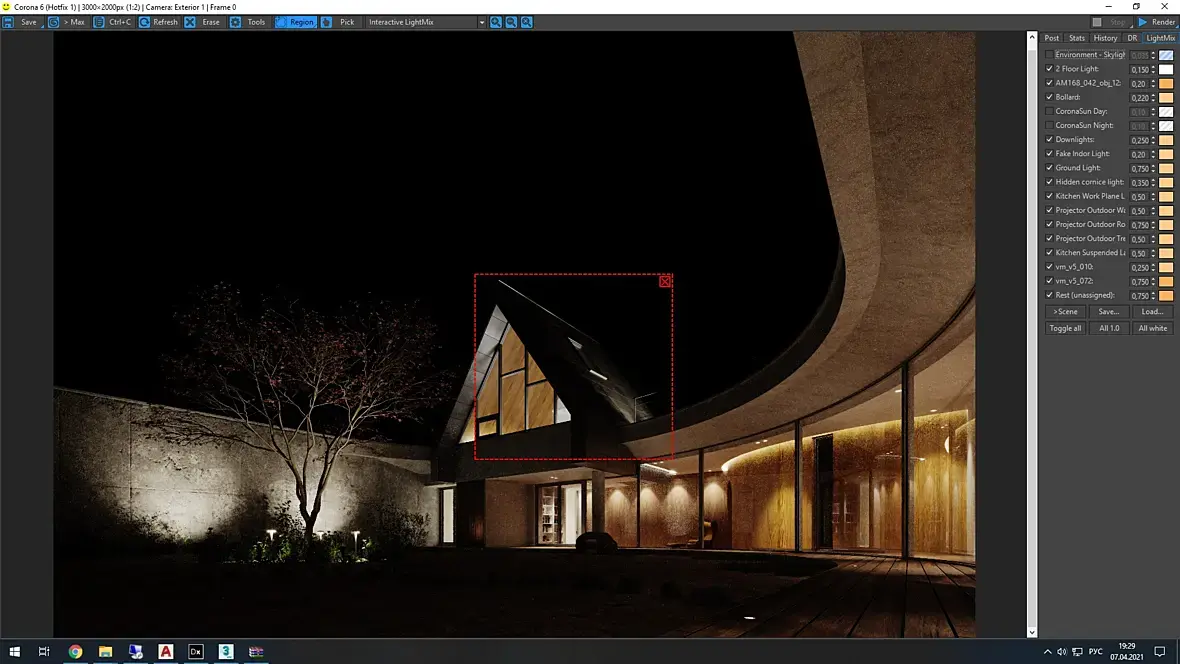Open the Windows Start menu
The width and height of the screenshot is (1180, 664).
tap(14, 651)
